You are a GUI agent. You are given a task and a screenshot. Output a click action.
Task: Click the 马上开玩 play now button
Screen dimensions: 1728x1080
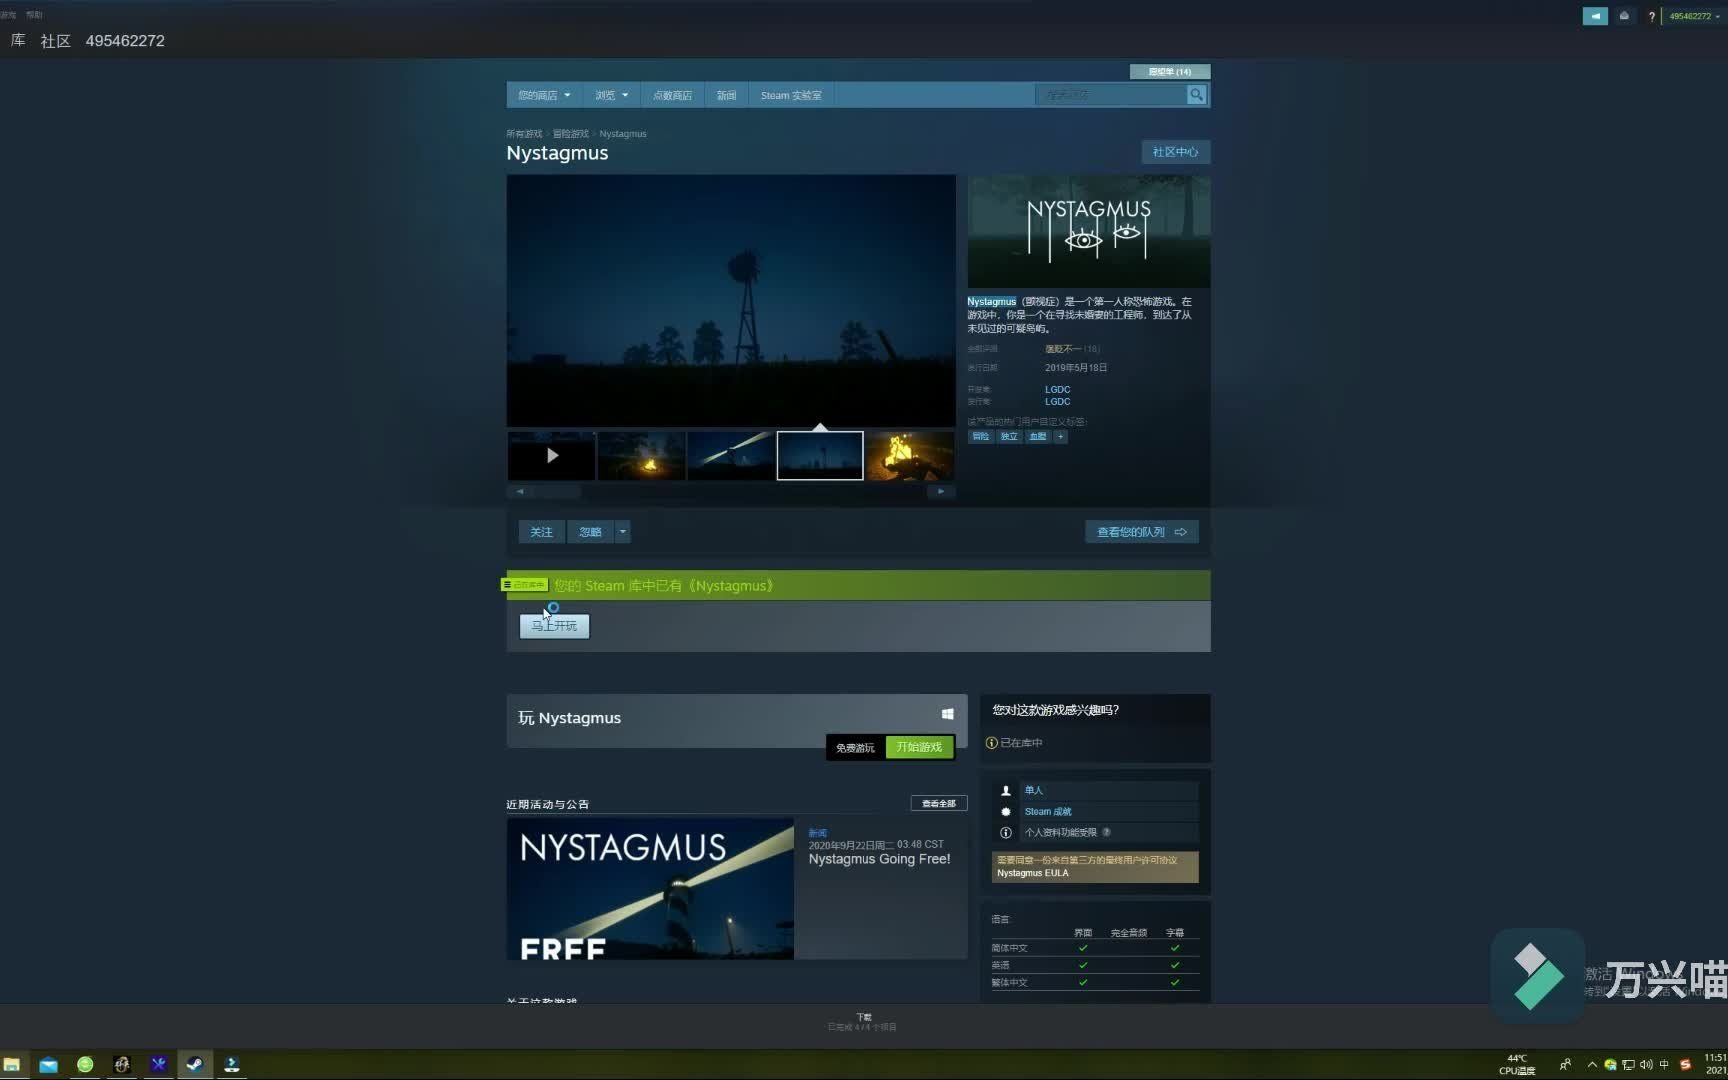click(554, 626)
